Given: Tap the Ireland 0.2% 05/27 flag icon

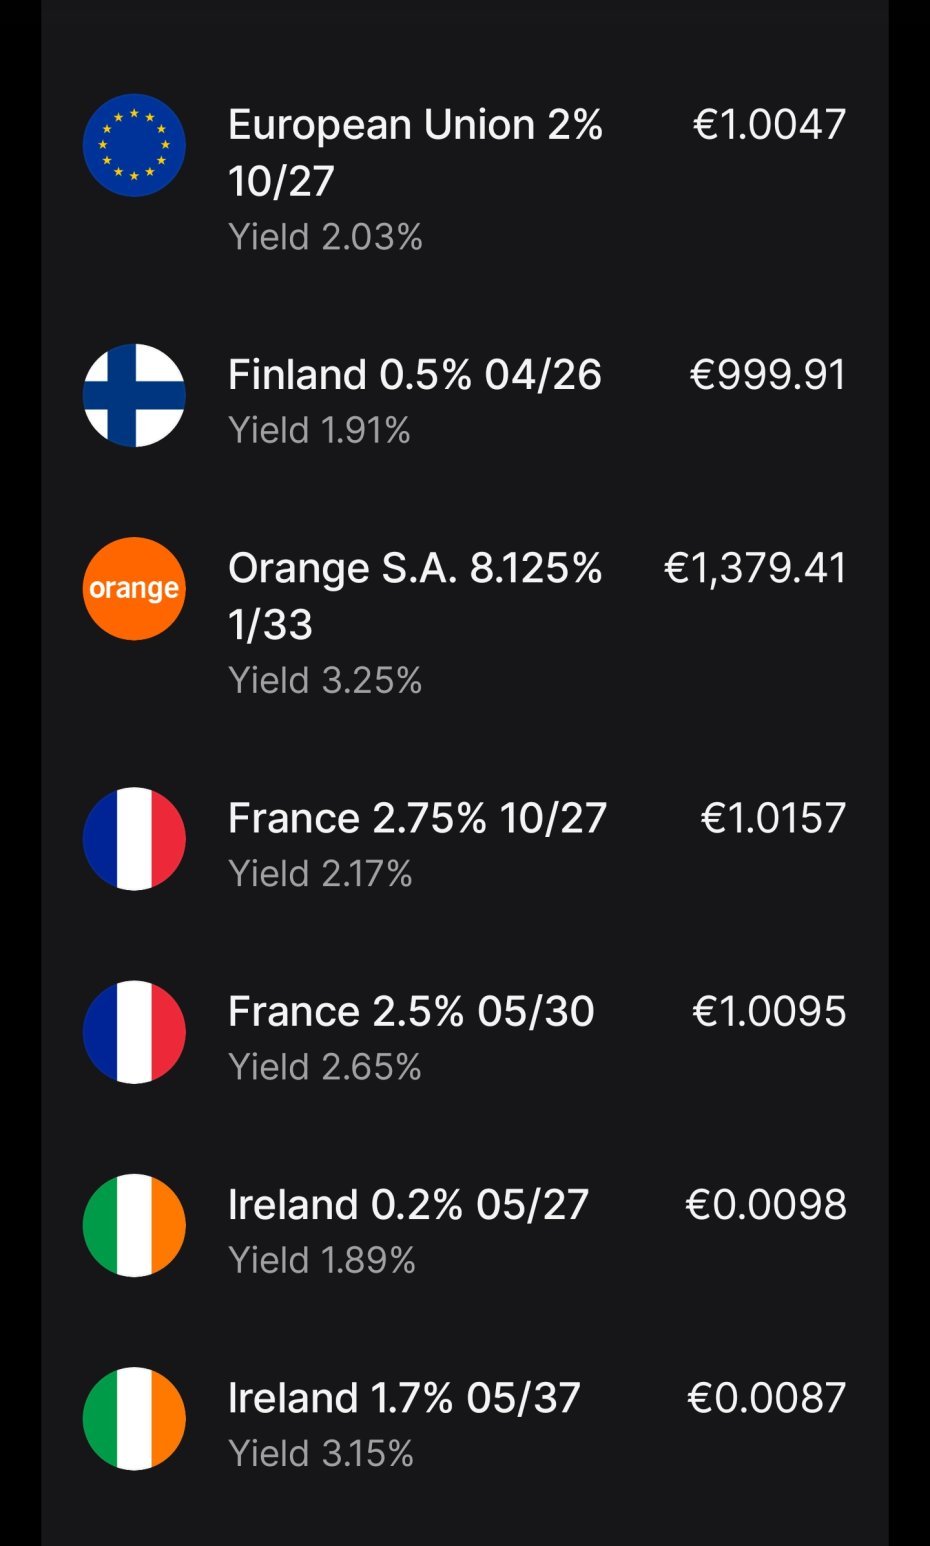Looking at the screenshot, I should coord(134,1224).
